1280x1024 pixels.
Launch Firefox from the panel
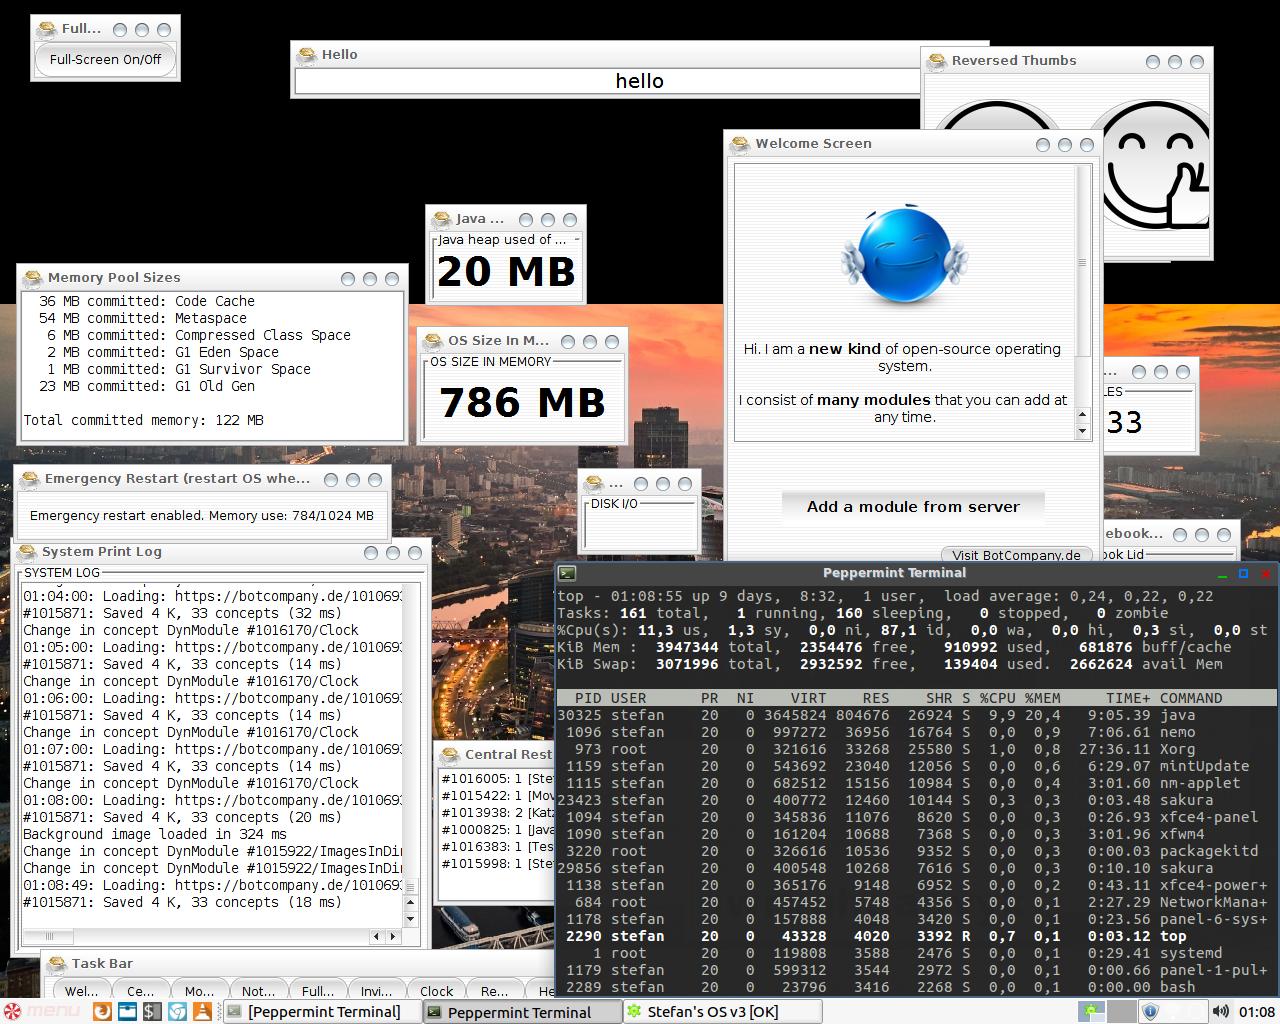coord(101,1011)
